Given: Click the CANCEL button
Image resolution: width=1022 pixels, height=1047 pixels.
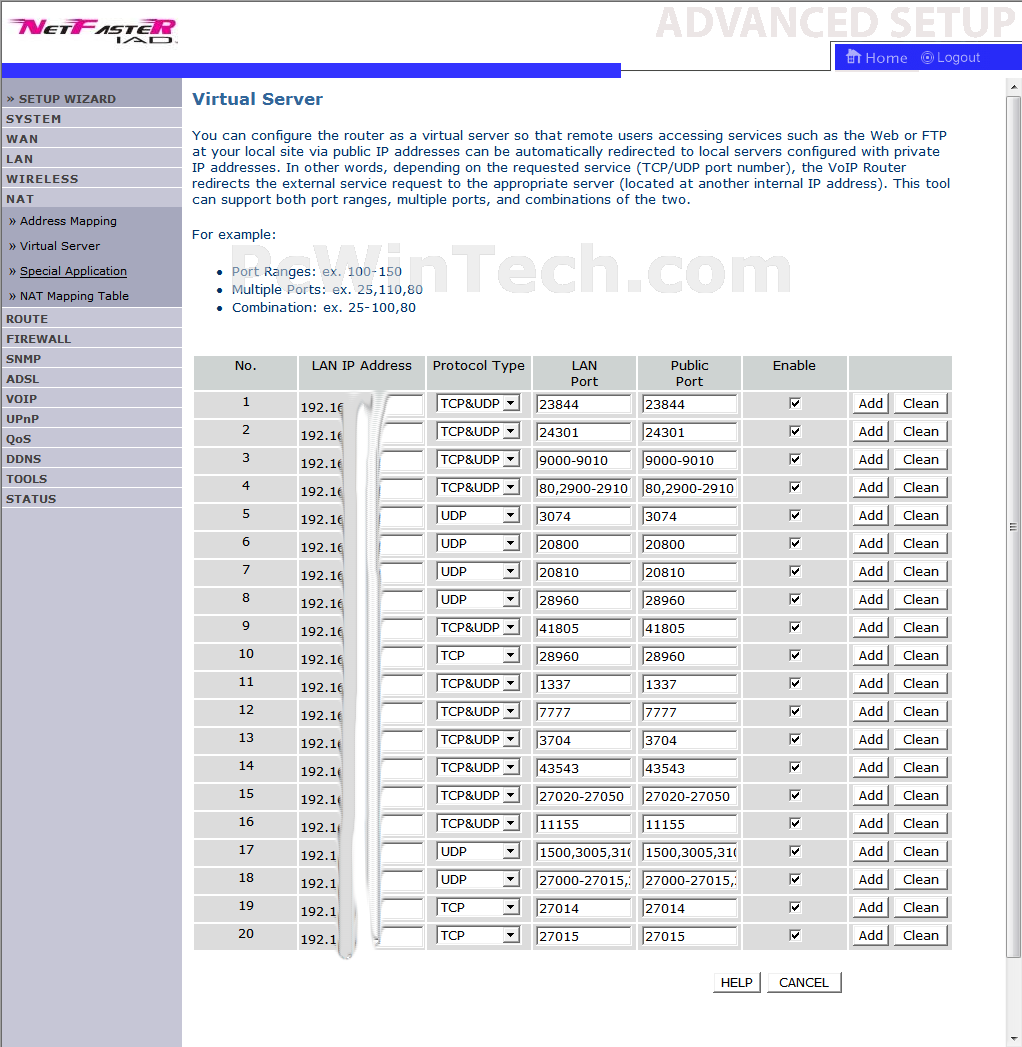Looking at the screenshot, I should click(804, 982).
